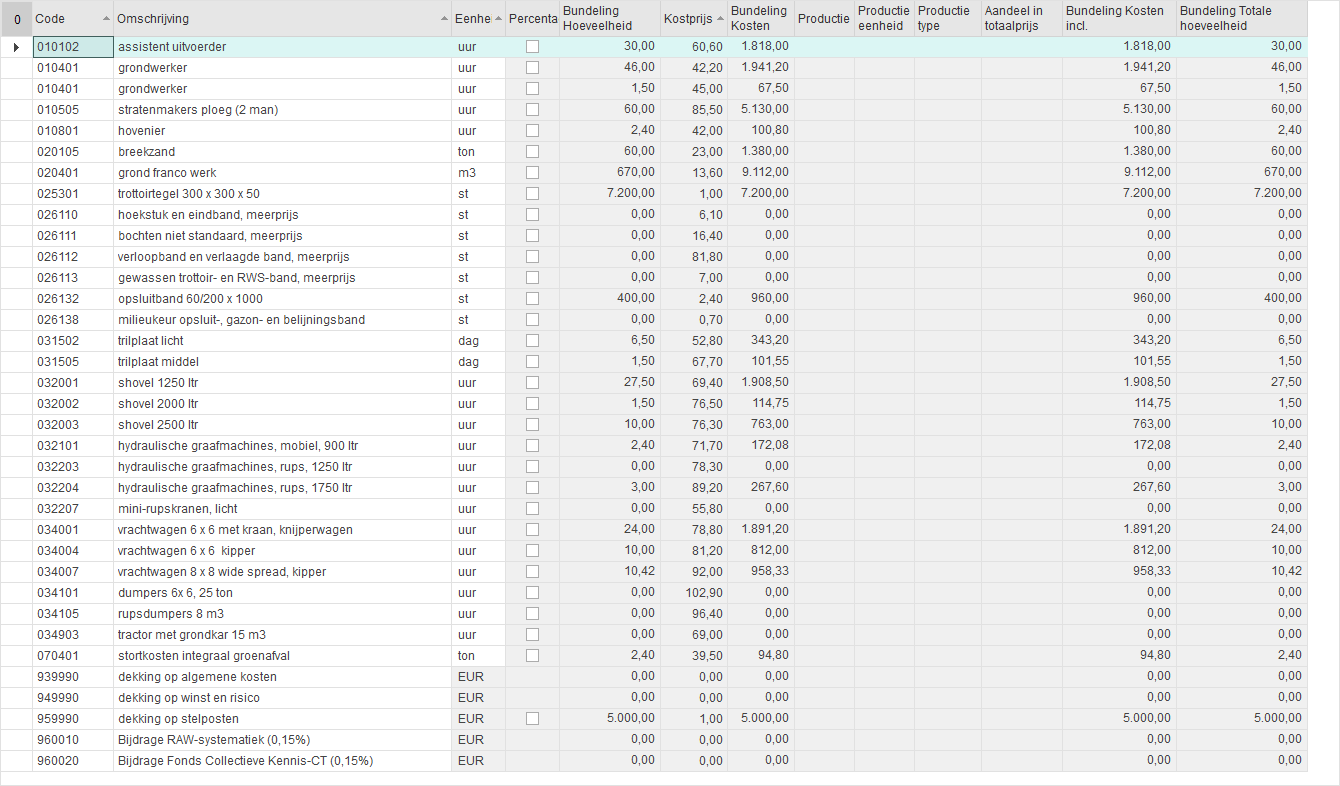Click the Bundeling Totale hoeveelheid column header
The width and height of the screenshot is (1340, 786).
[1241, 19]
